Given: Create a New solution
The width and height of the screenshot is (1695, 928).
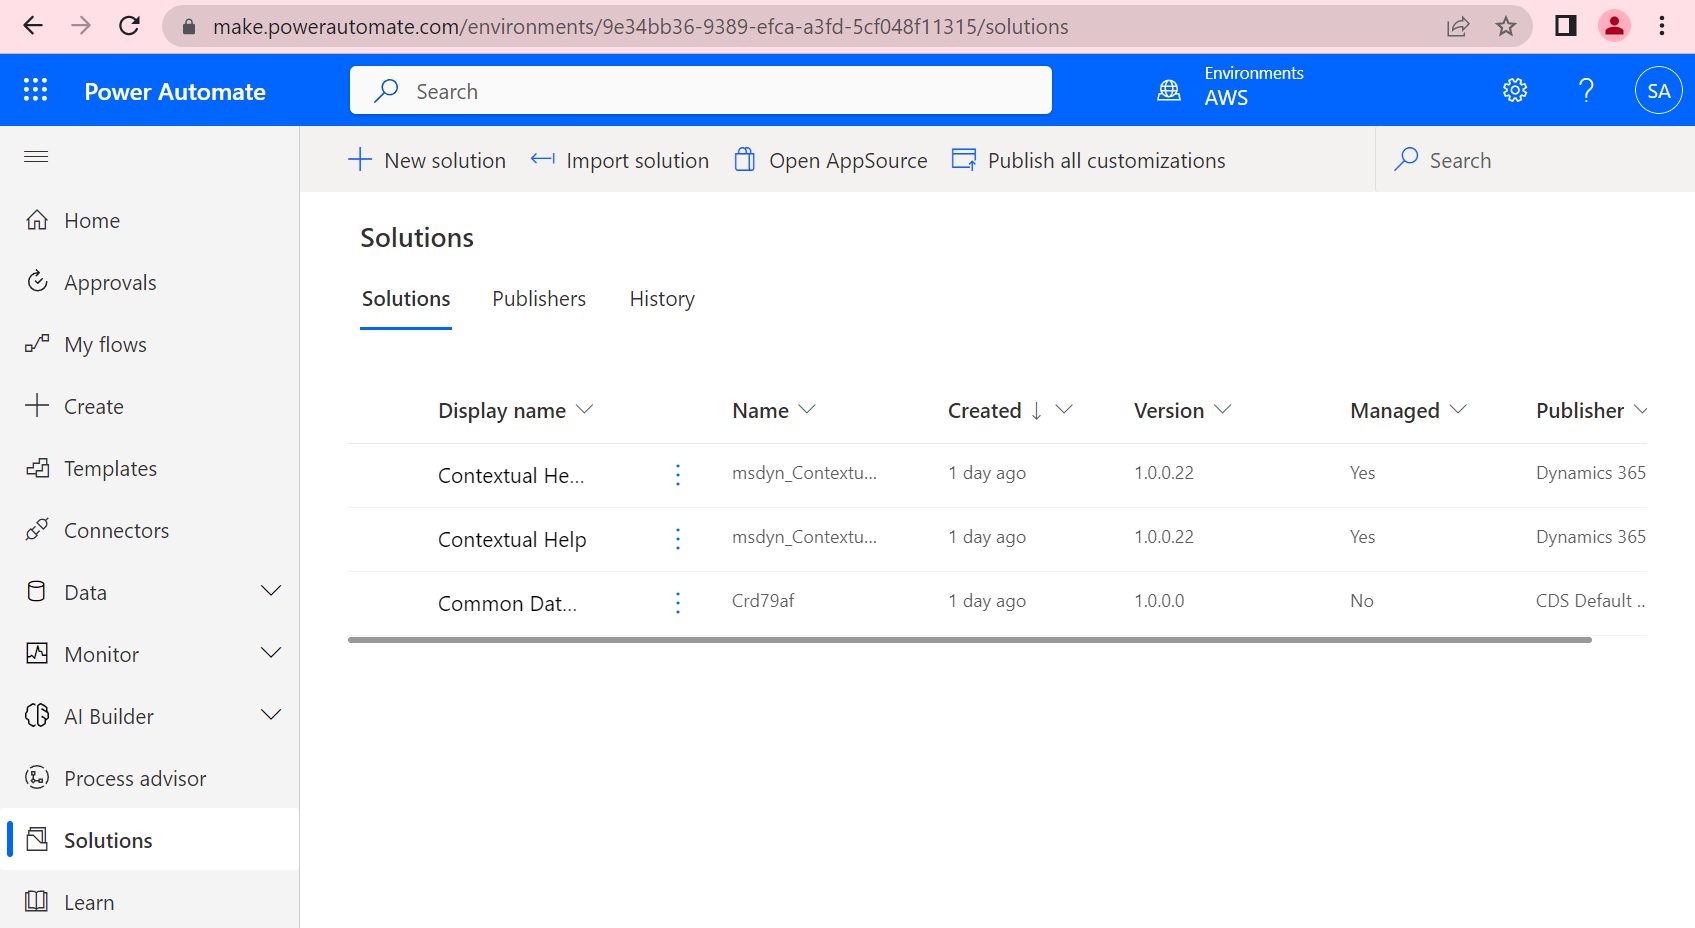Looking at the screenshot, I should coord(427,160).
